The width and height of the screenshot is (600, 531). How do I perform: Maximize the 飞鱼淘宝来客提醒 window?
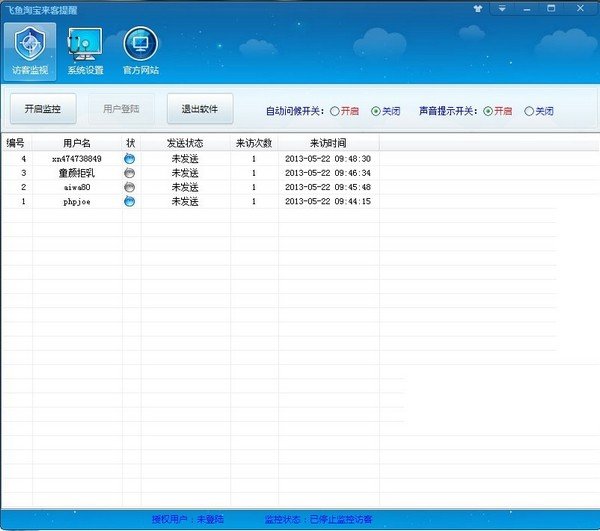click(551, 8)
